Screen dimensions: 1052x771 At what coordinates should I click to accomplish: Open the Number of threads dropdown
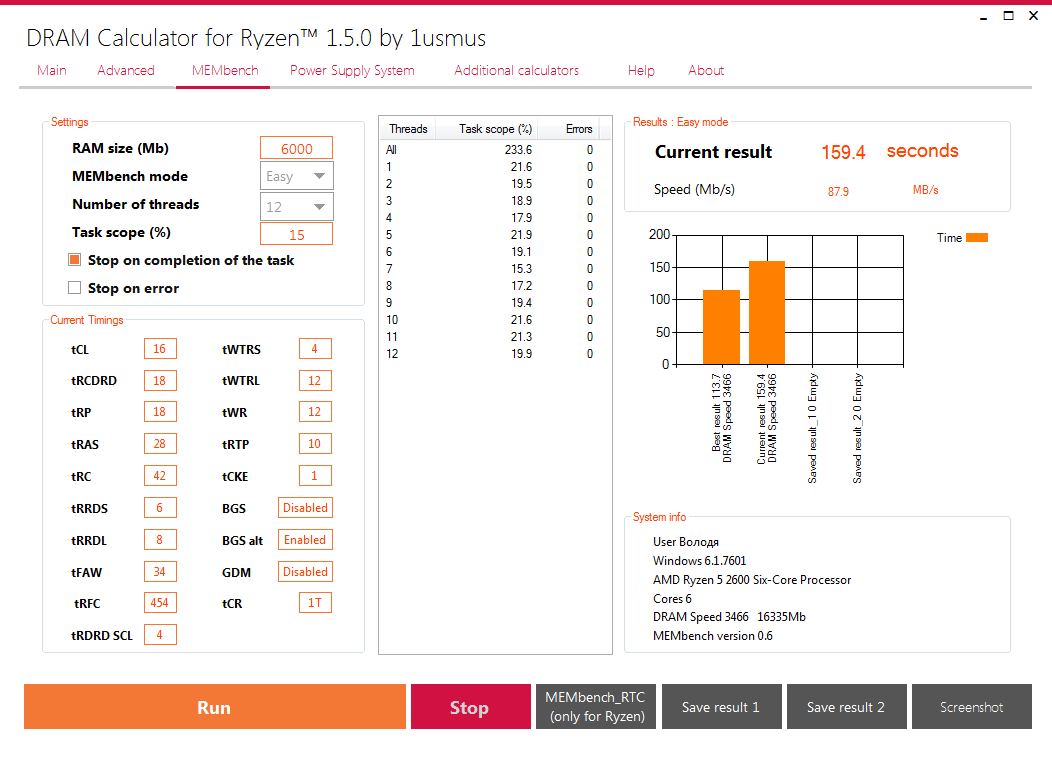[x=296, y=207]
